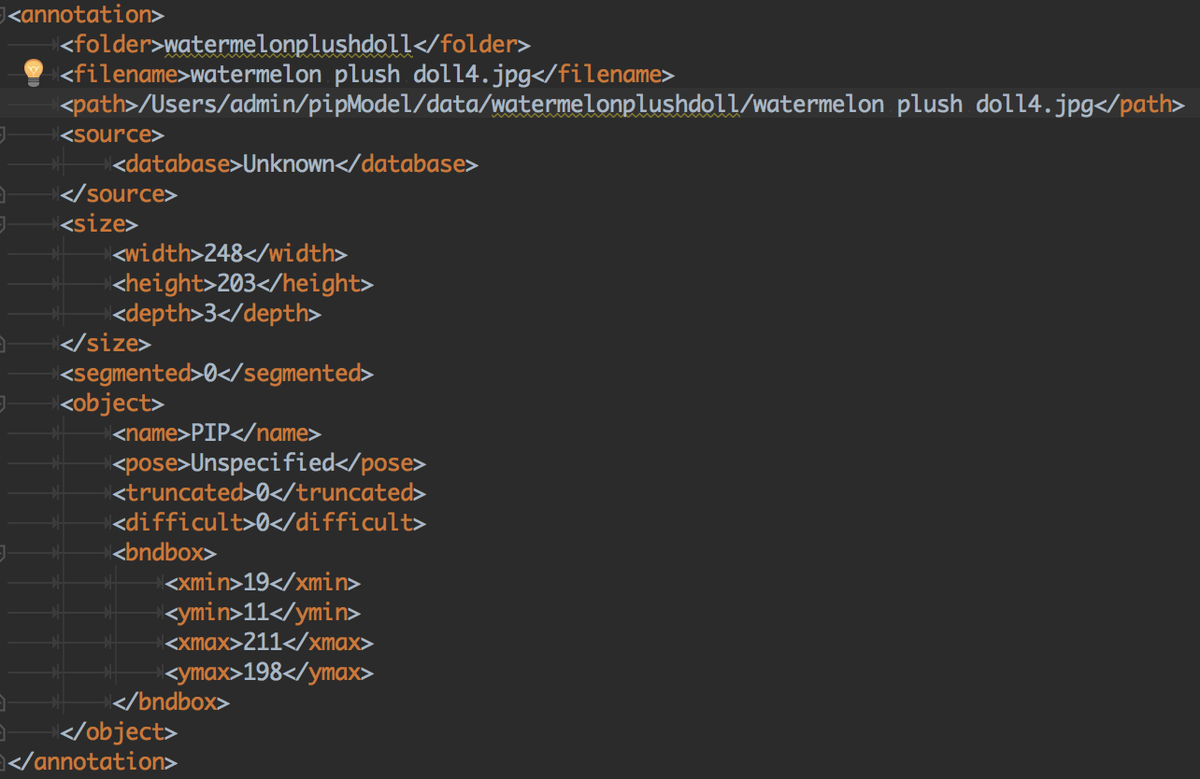Image resolution: width=1200 pixels, height=779 pixels.
Task: Place cursor on database value Unknown
Action: point(288,164)
